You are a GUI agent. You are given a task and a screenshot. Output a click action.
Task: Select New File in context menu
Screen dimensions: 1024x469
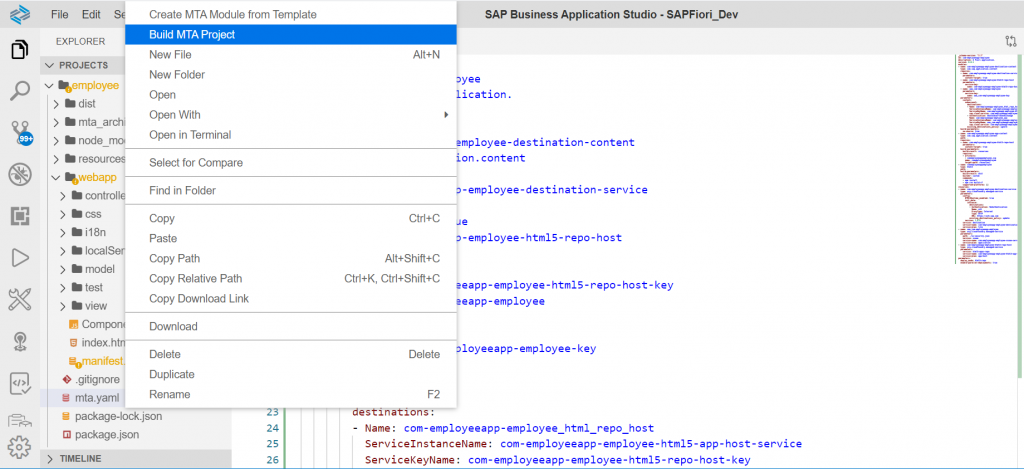(291, 55)
